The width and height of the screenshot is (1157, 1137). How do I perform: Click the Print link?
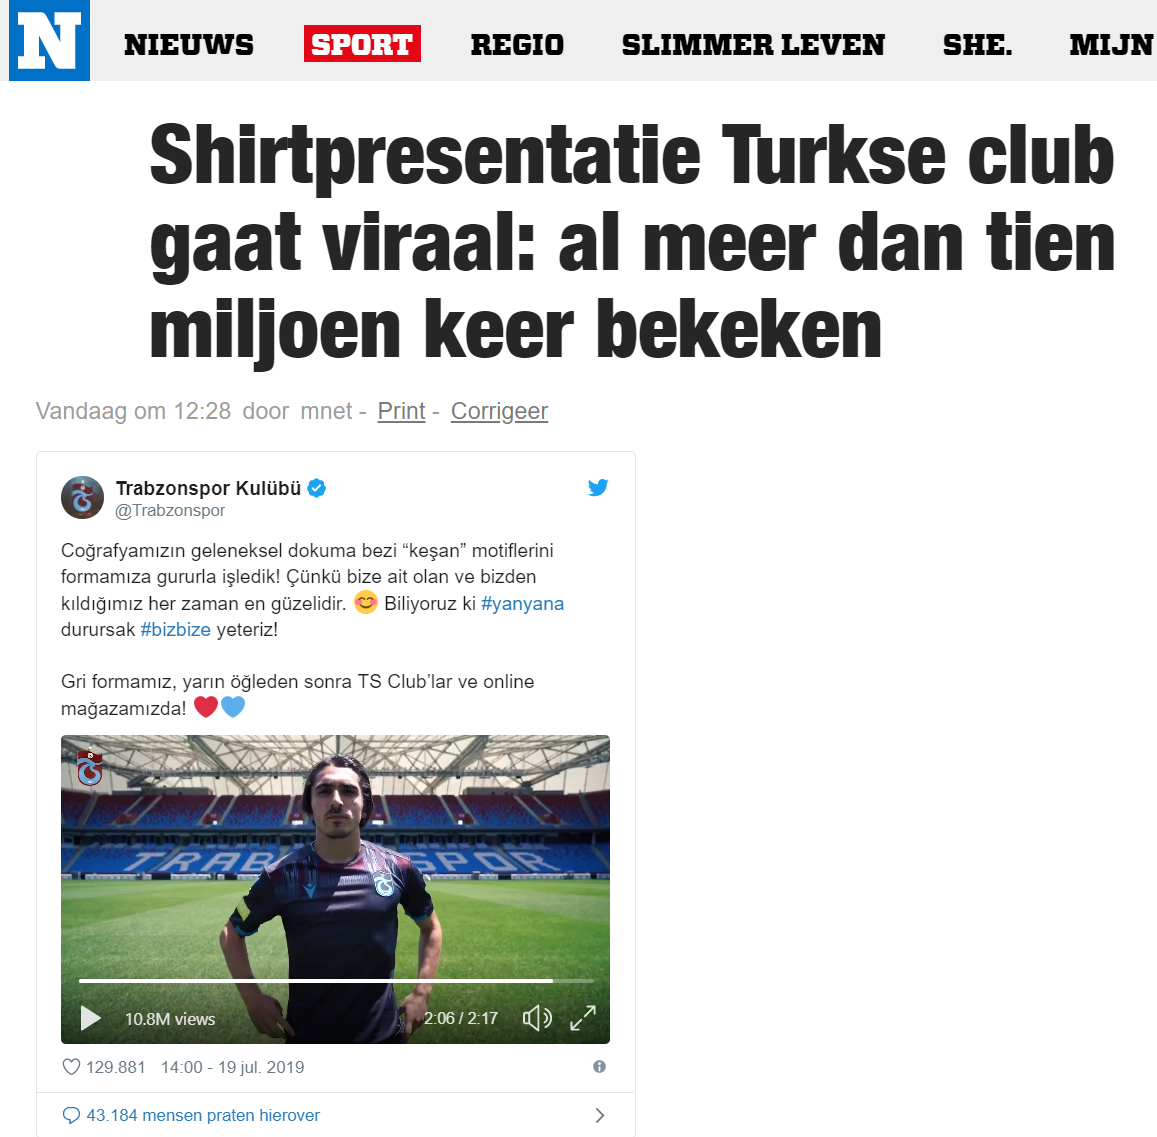401,411
